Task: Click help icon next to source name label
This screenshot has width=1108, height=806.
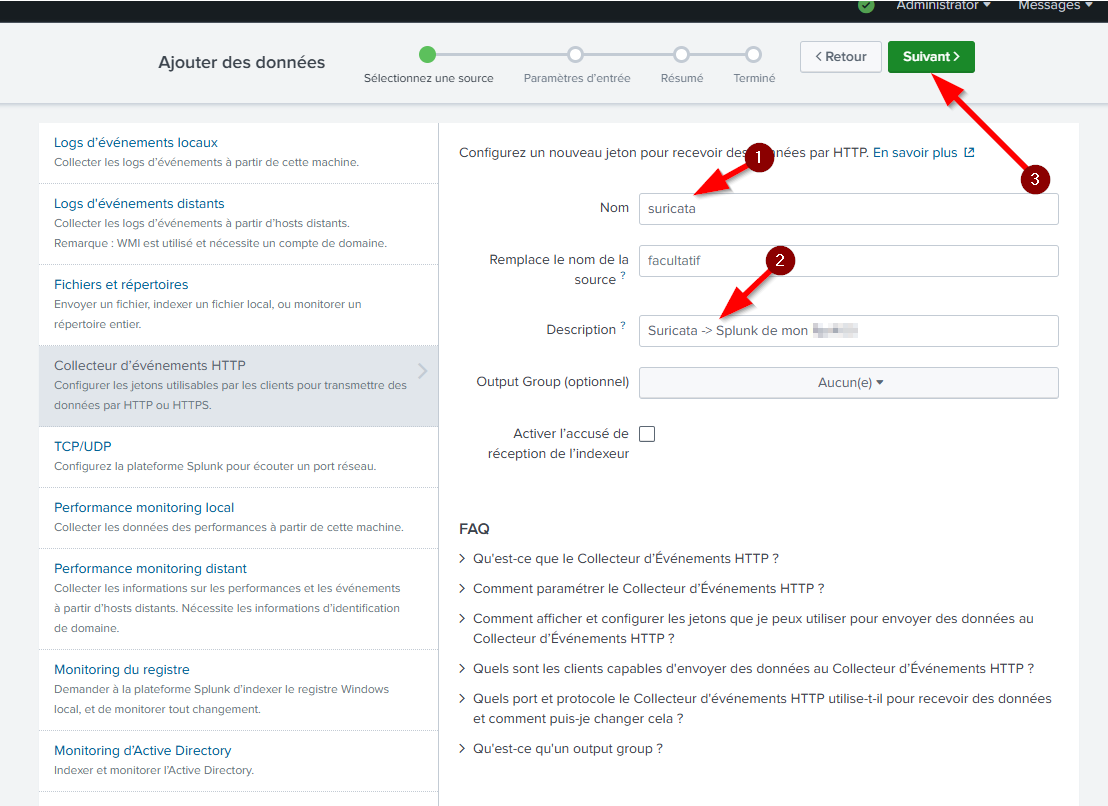Action: click(623, 275)
